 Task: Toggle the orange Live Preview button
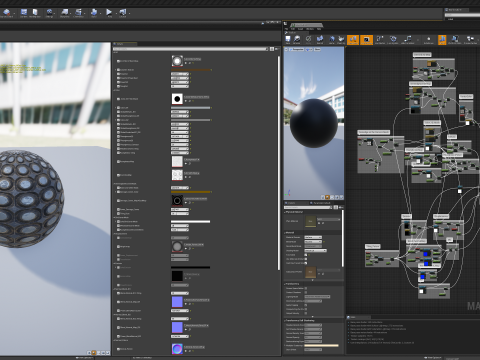click(x=366, y=40)
